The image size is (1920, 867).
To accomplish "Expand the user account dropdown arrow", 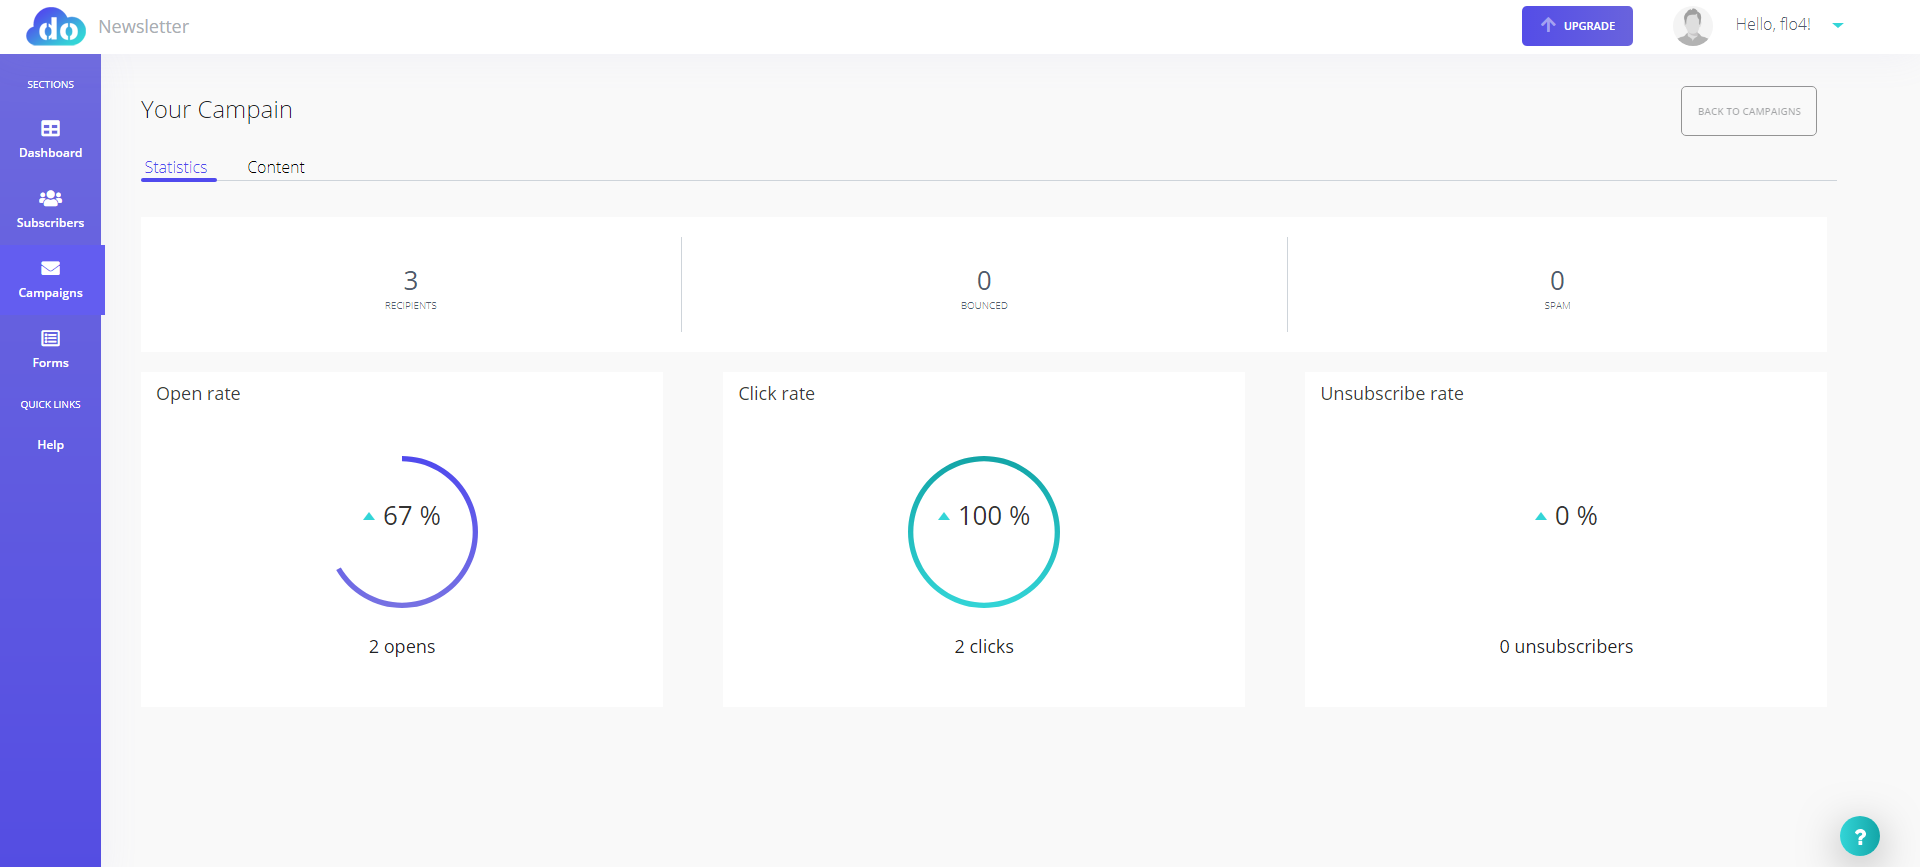I will 1837,26.
